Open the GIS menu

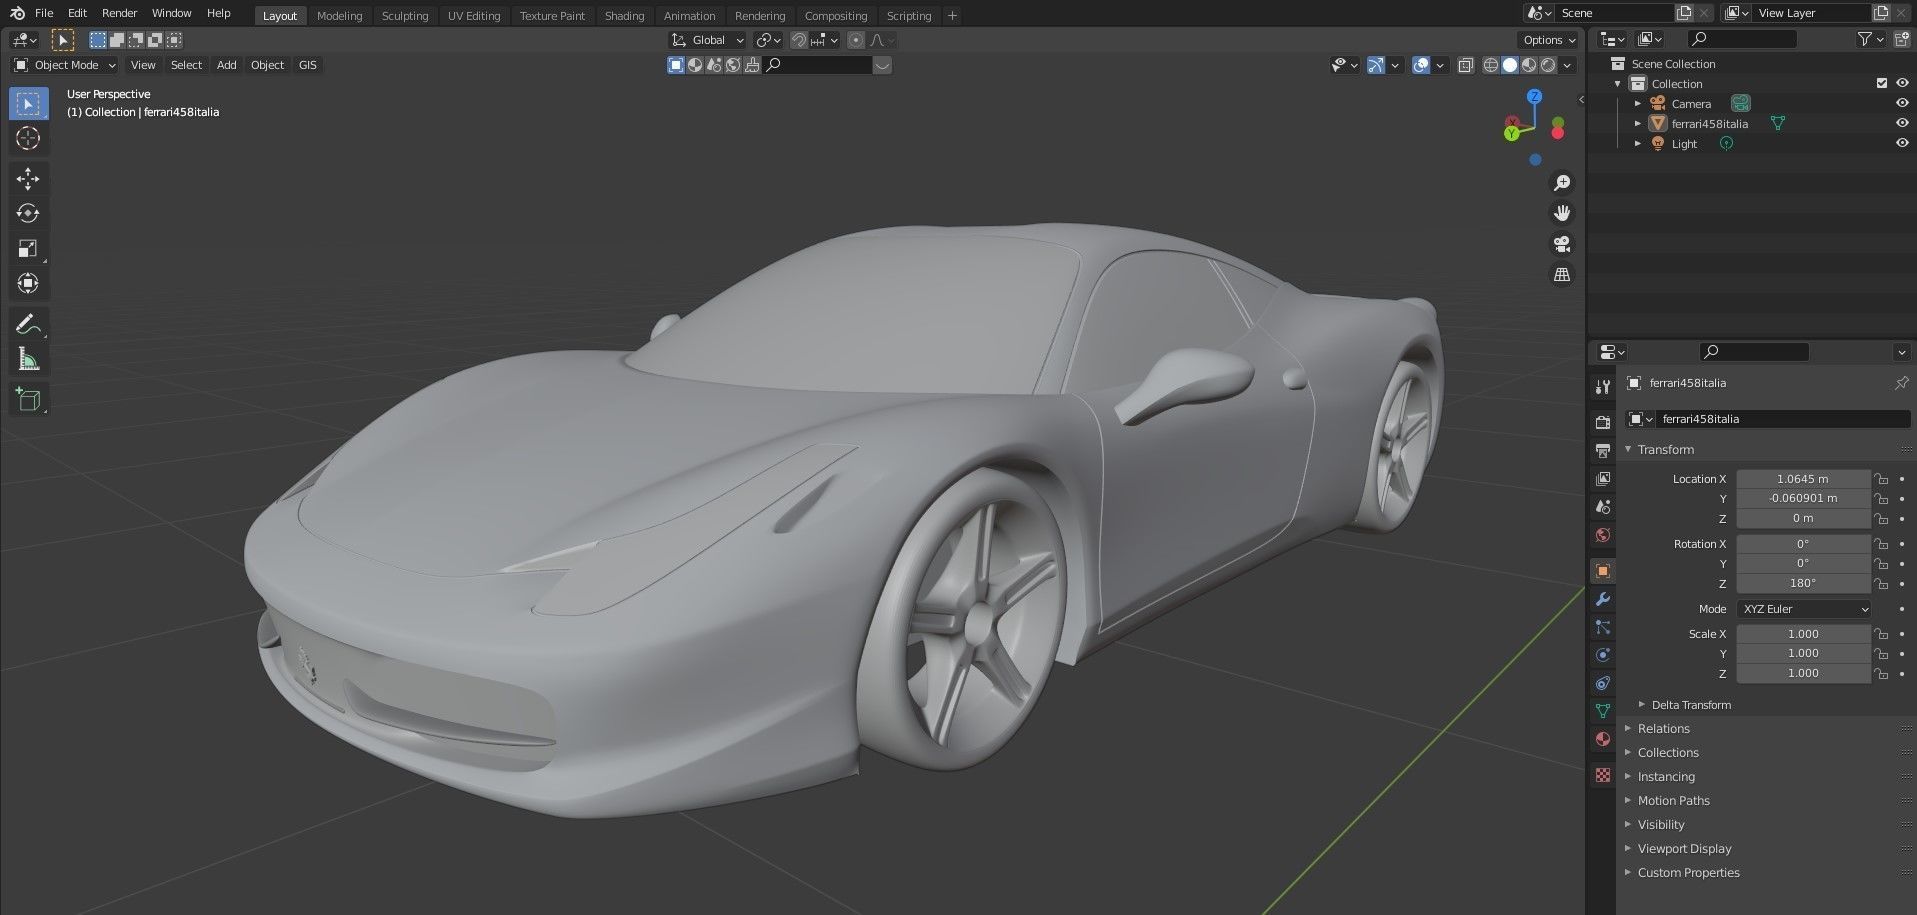(308, 65)
